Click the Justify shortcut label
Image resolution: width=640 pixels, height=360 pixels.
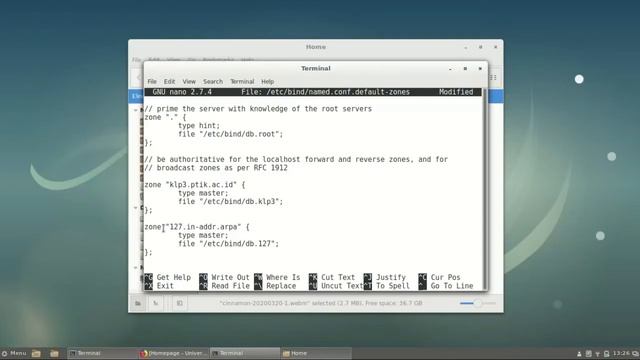(x=391, y=278)
